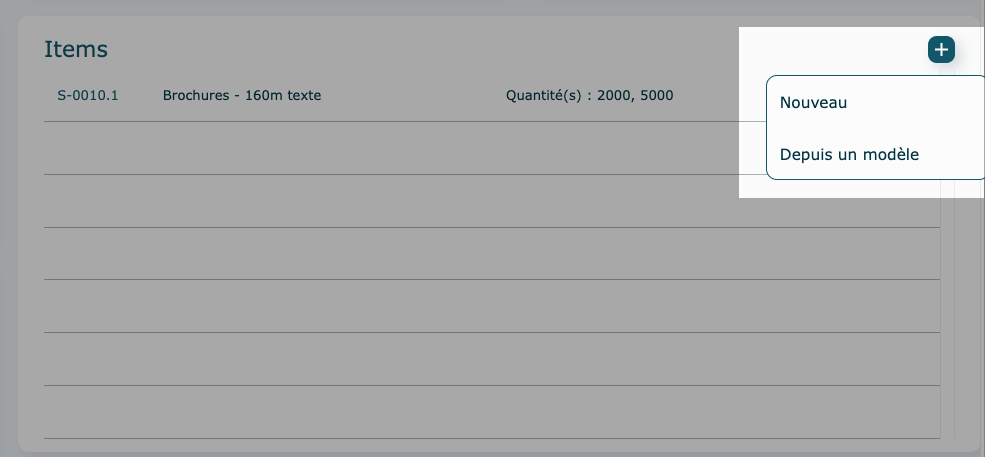This screenshot has width=985, height=457.
Task: Click the "Brochures - 160m texte" item name
Action: pyautogui.click(x=241, y=96)
